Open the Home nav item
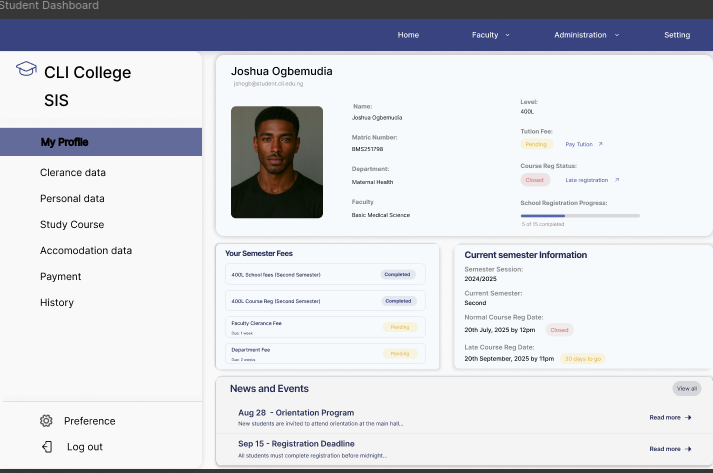The height and width of the screenshot is (473, 713). (408, 35)
